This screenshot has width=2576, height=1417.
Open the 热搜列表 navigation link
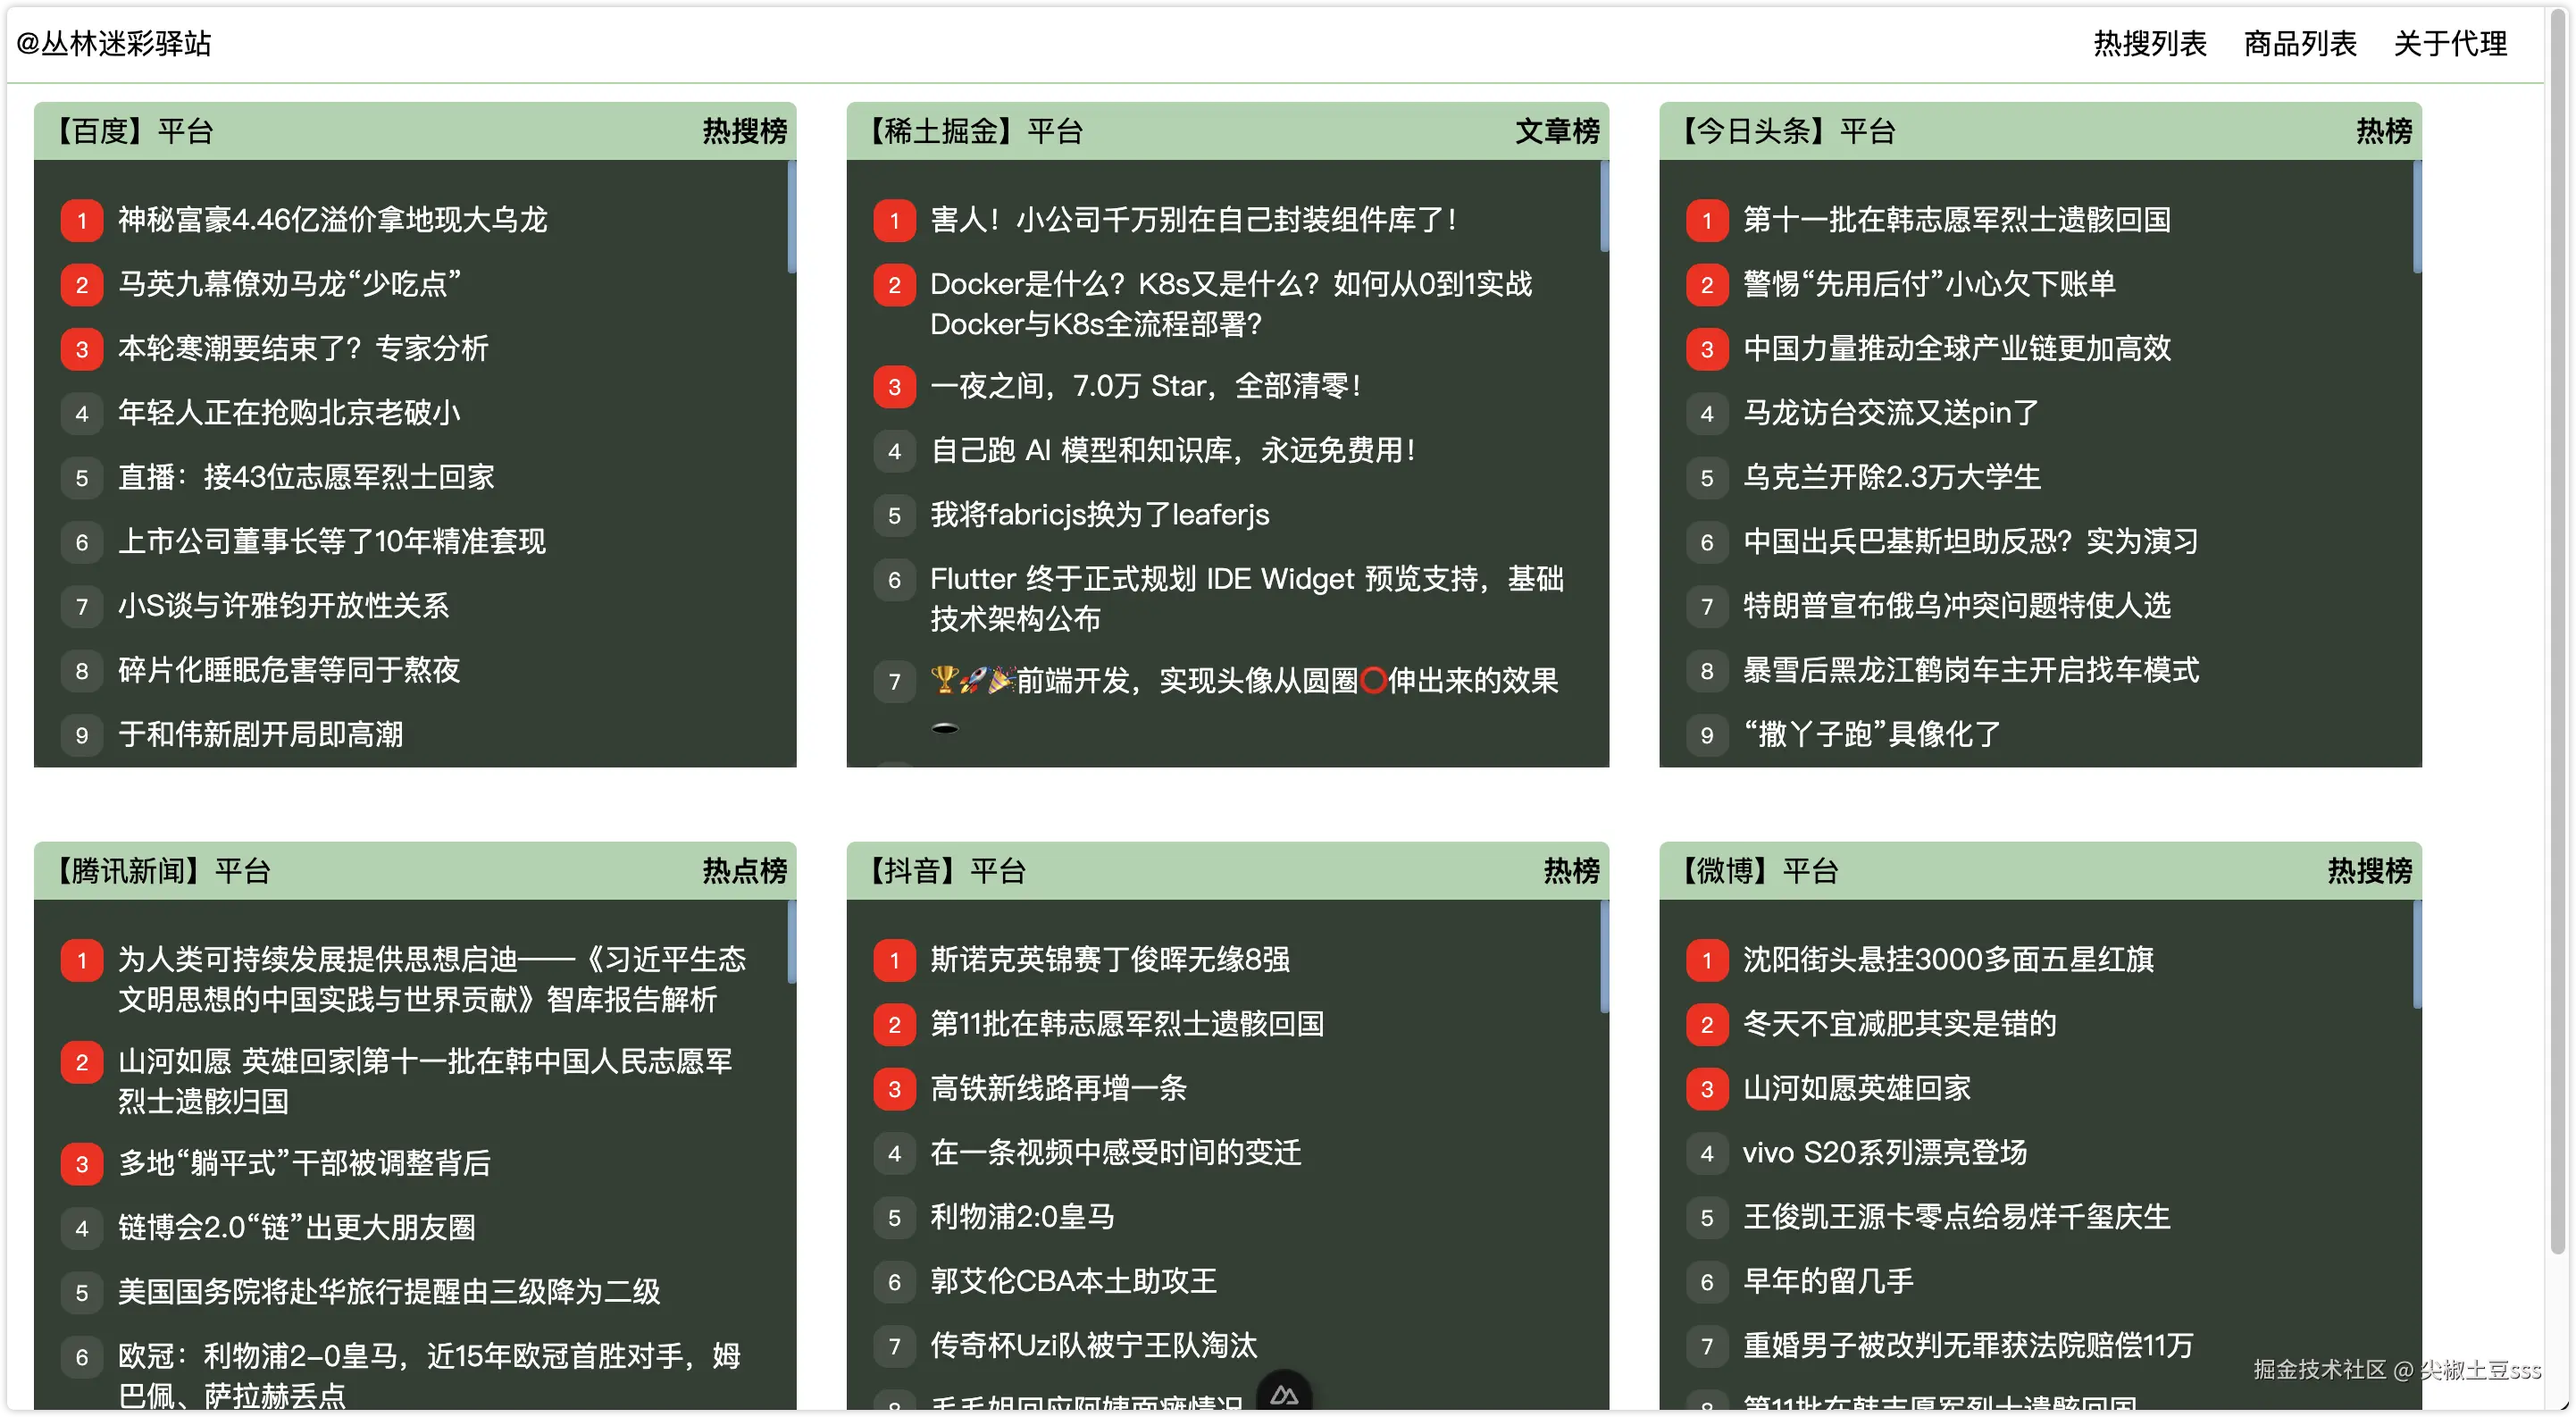(x=2150, y=44)
